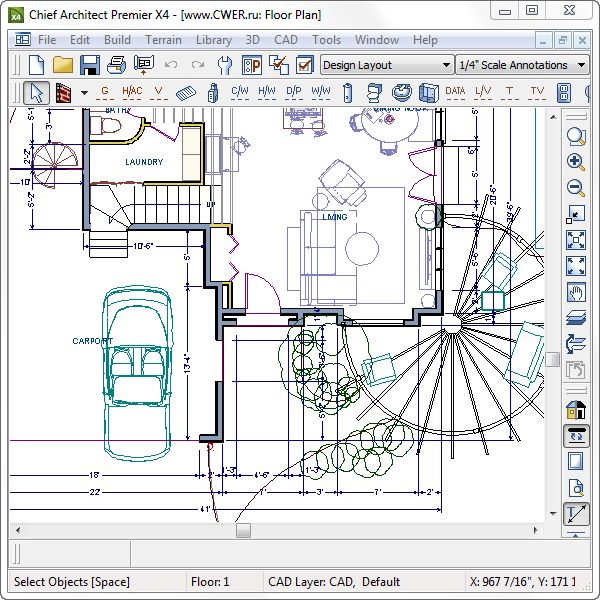The image size is (600, 600).
Task: Click the house icon in right toolbar
Action: coord(576,409)
